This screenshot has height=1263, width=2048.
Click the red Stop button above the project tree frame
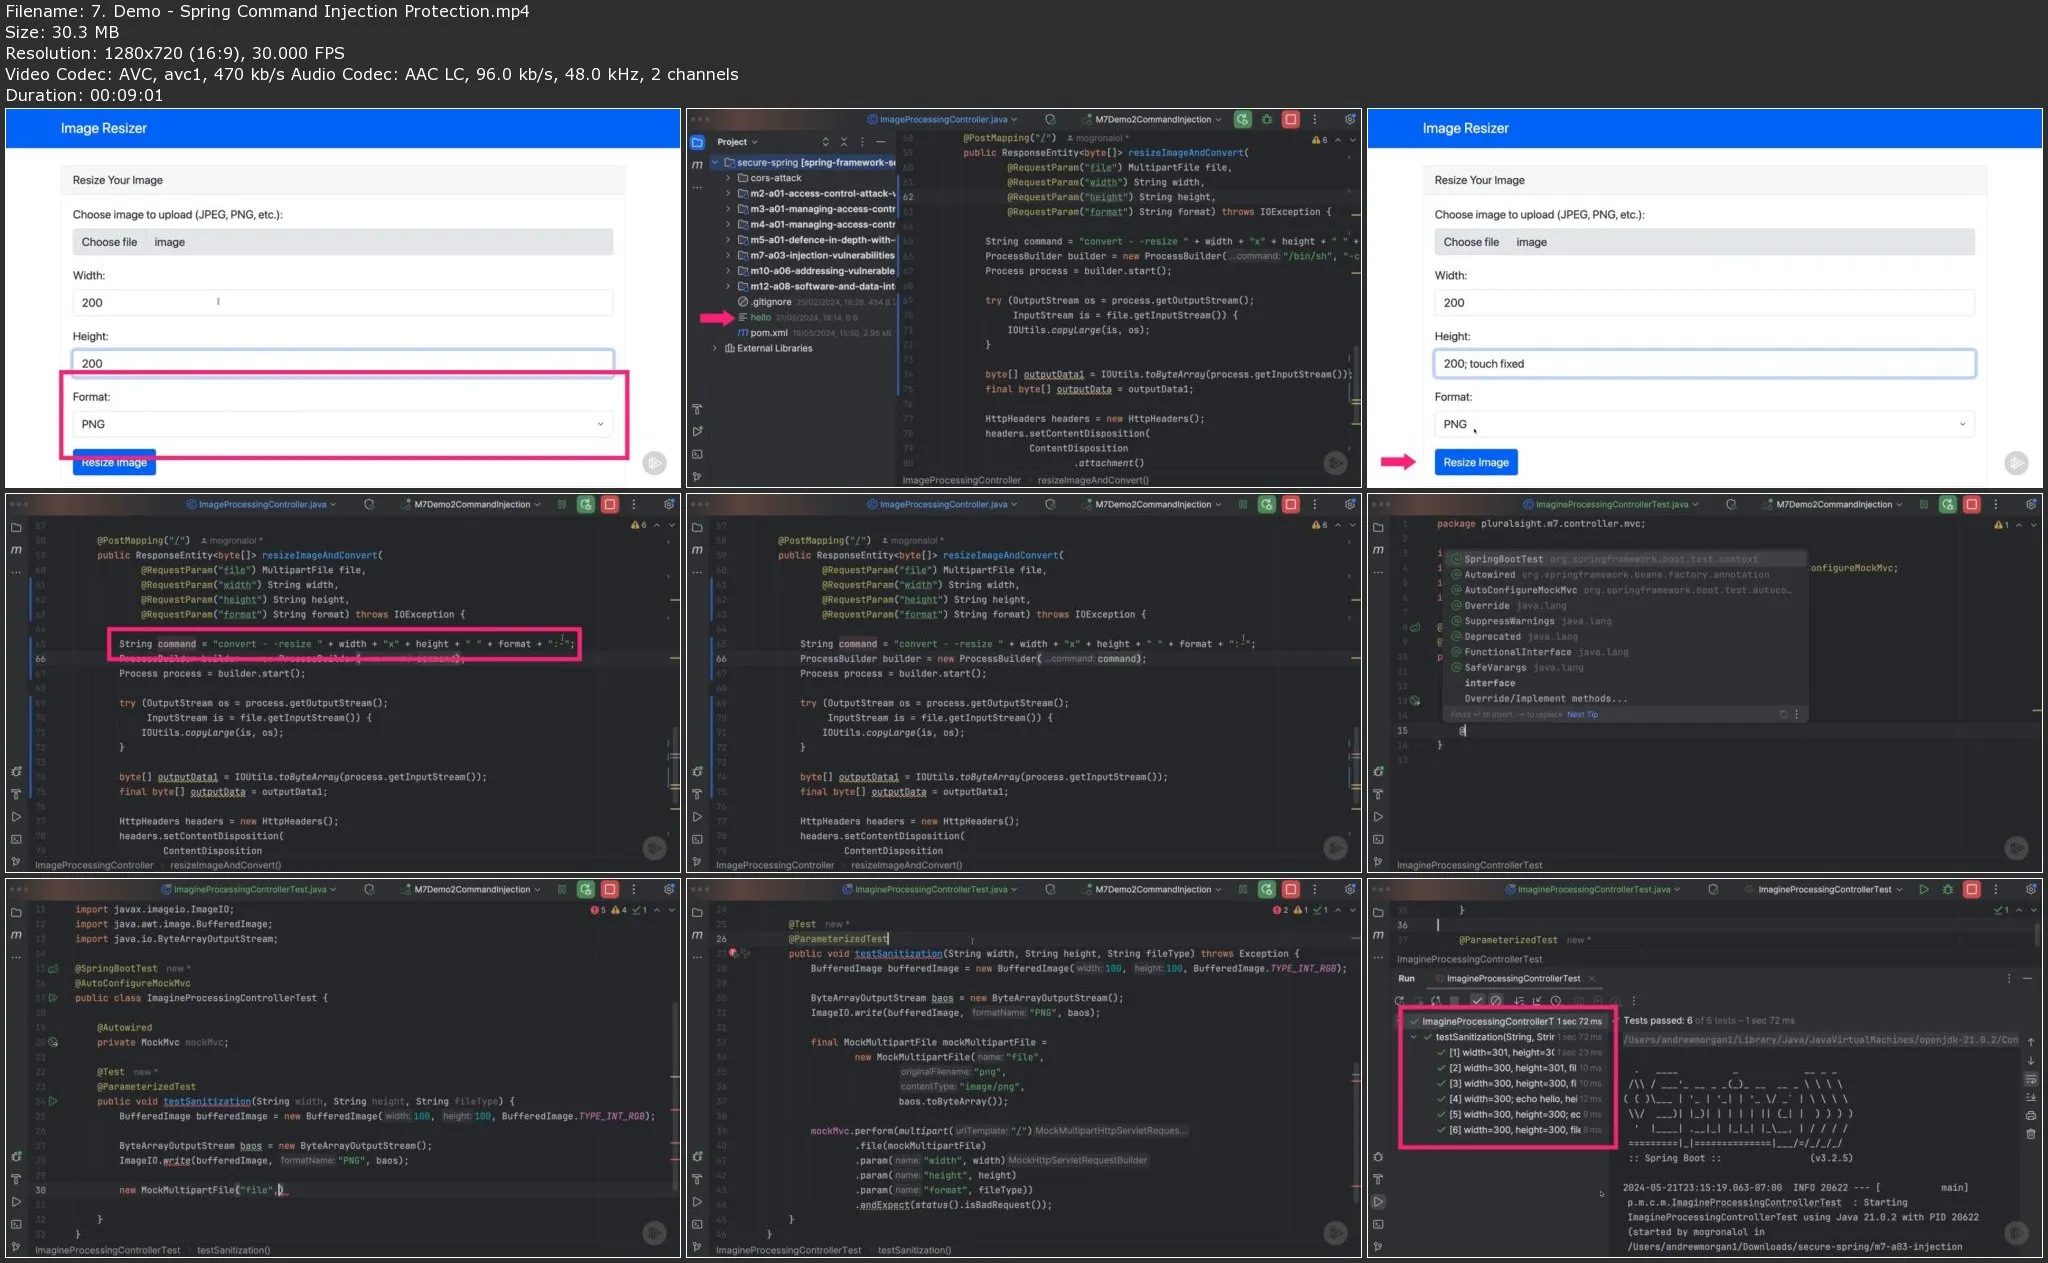(x=1291, y=119)
